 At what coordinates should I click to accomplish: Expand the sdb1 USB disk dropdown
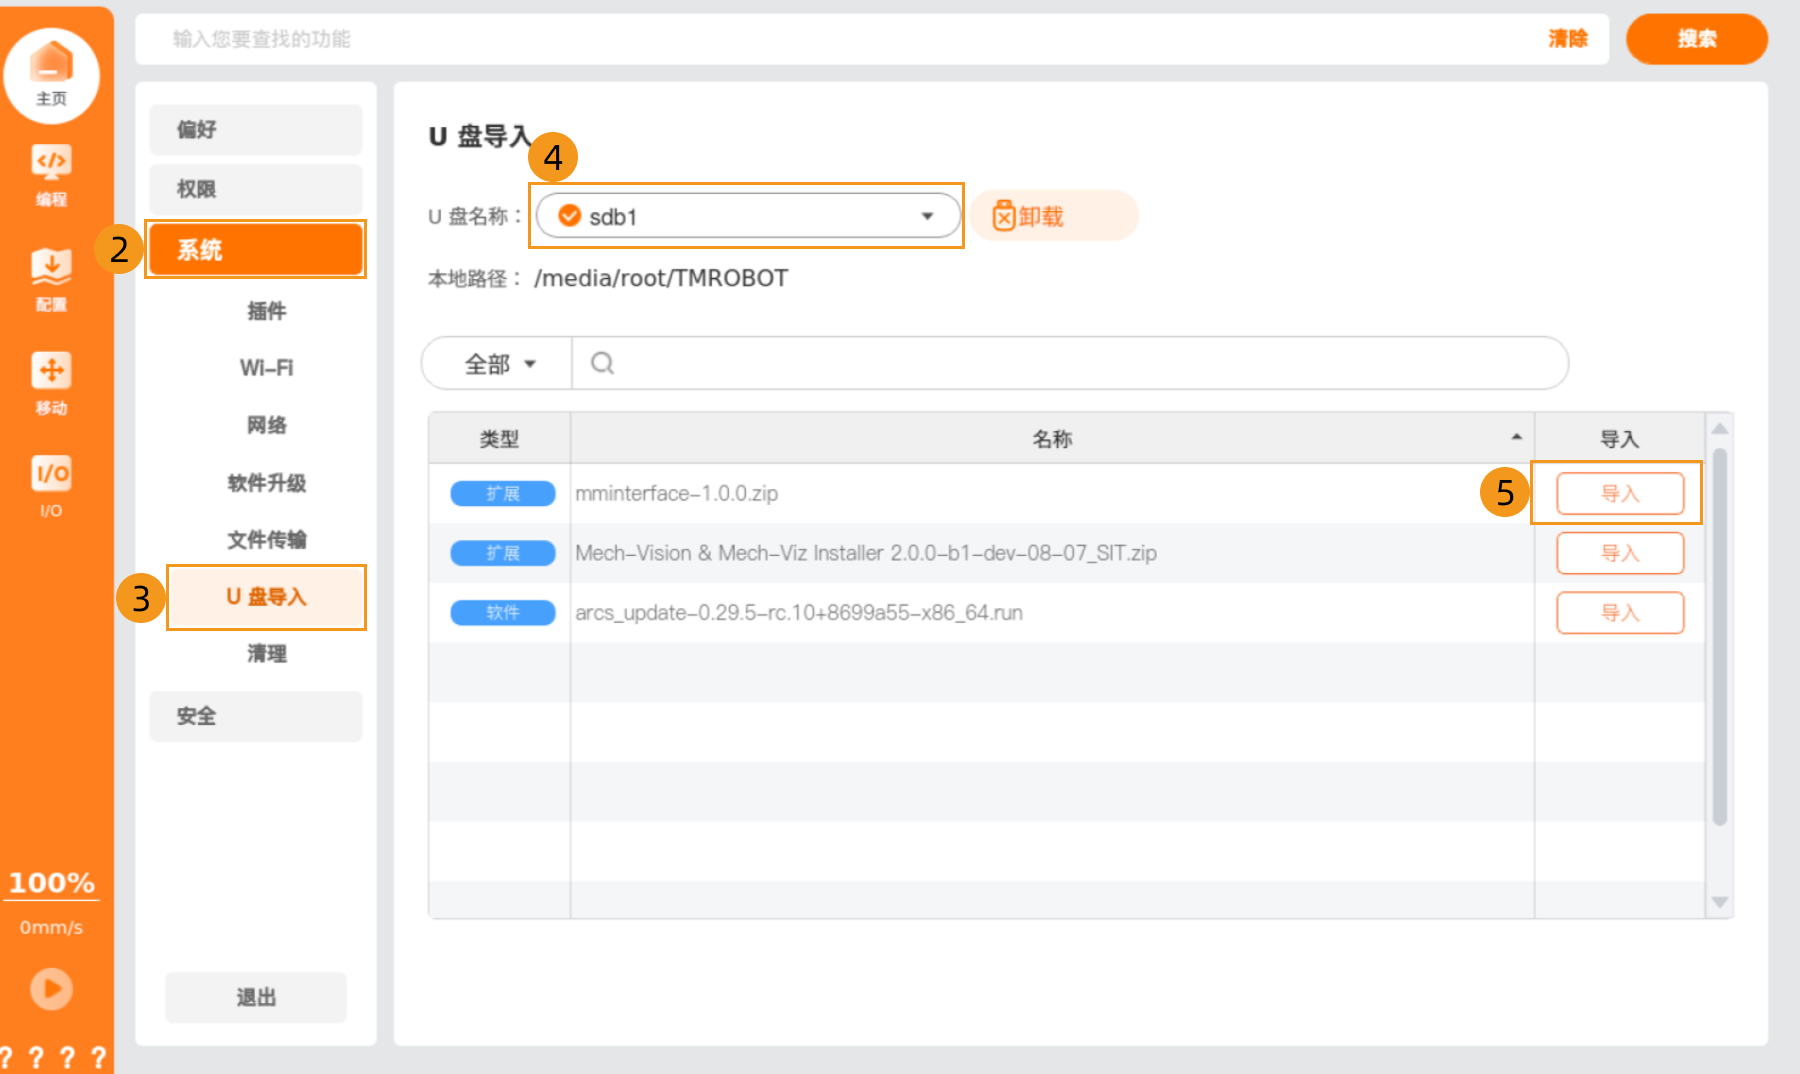coord(926,216)
